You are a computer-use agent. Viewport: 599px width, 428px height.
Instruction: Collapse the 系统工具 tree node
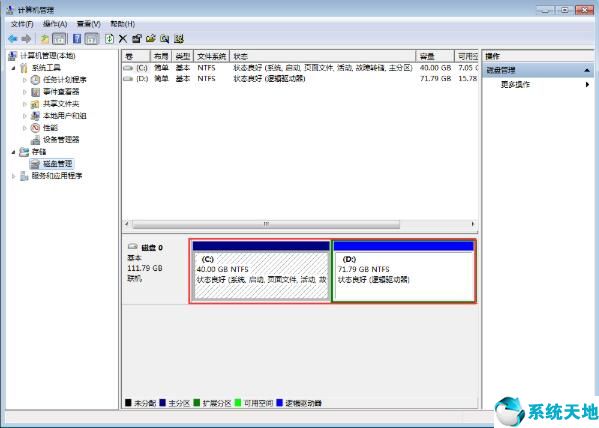click(13, 68)
